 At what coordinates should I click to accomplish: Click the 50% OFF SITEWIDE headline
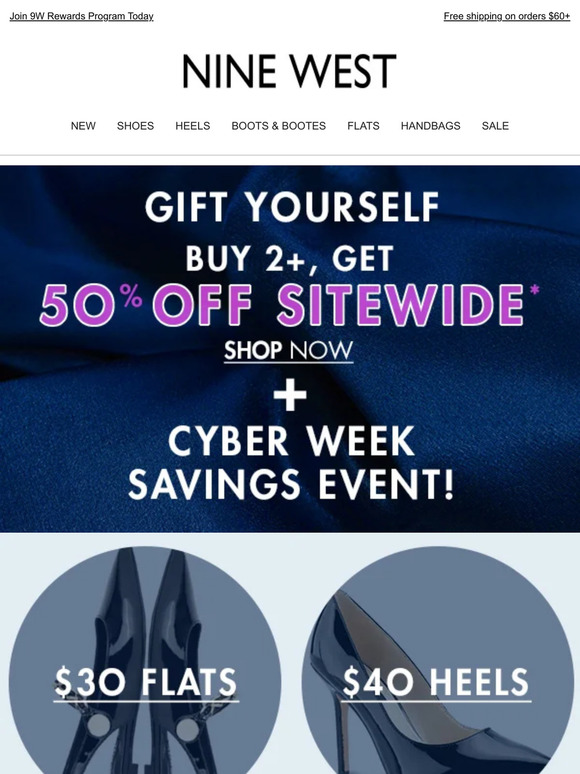click(289, 304)
